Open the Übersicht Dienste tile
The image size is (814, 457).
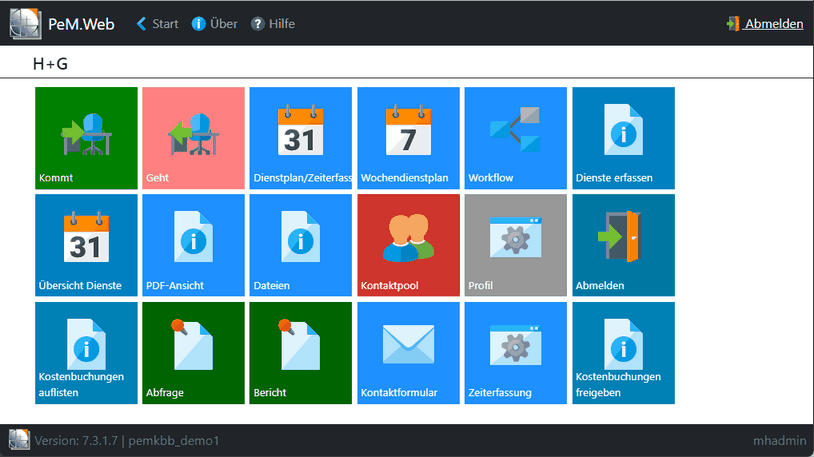[86, 245]
